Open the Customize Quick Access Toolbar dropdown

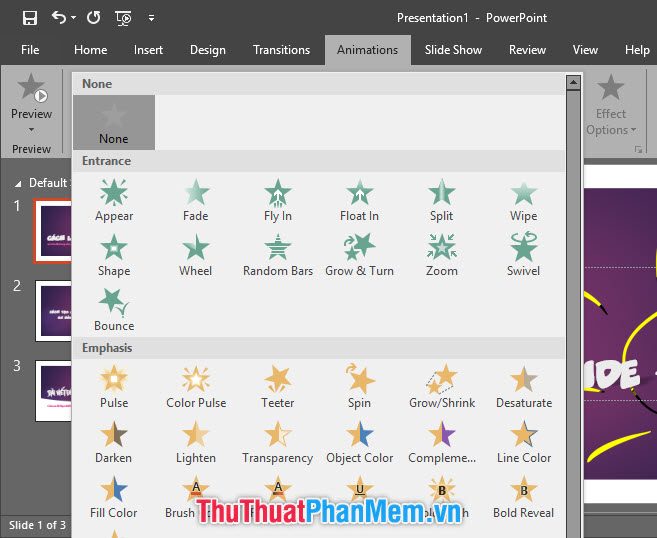point(151,17)
